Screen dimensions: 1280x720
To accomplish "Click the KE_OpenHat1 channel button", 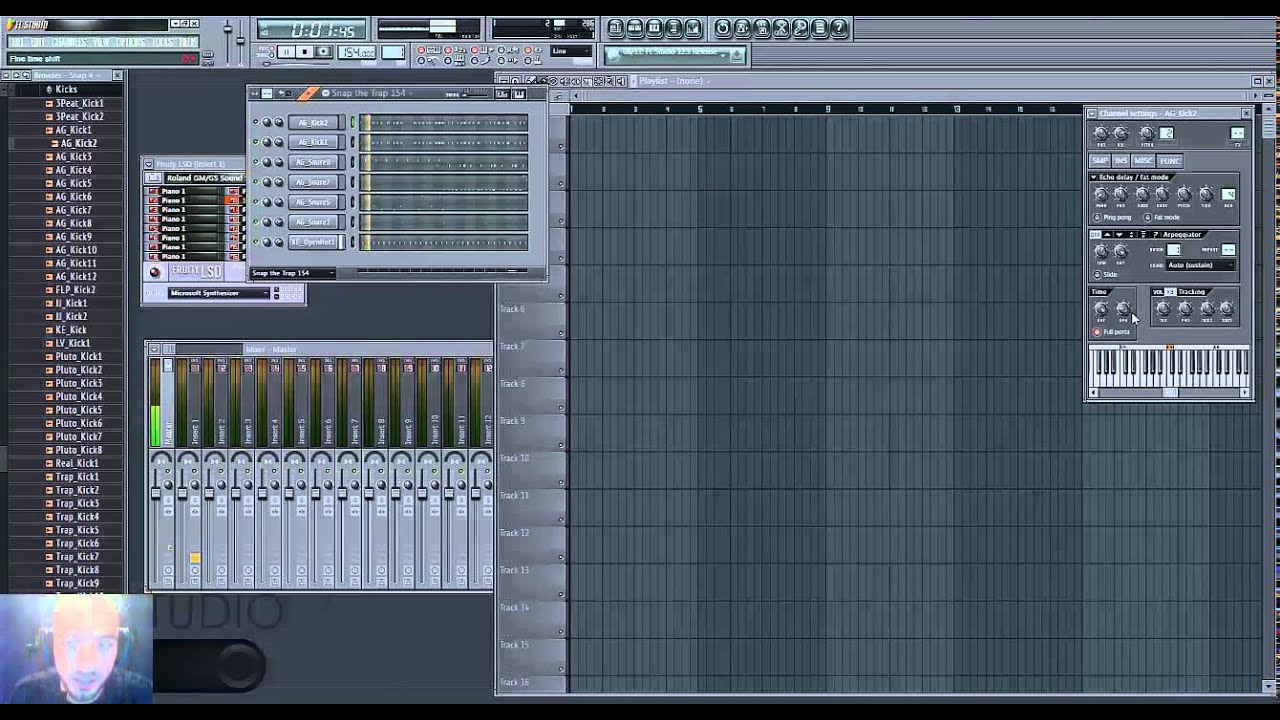I will 315,242.
